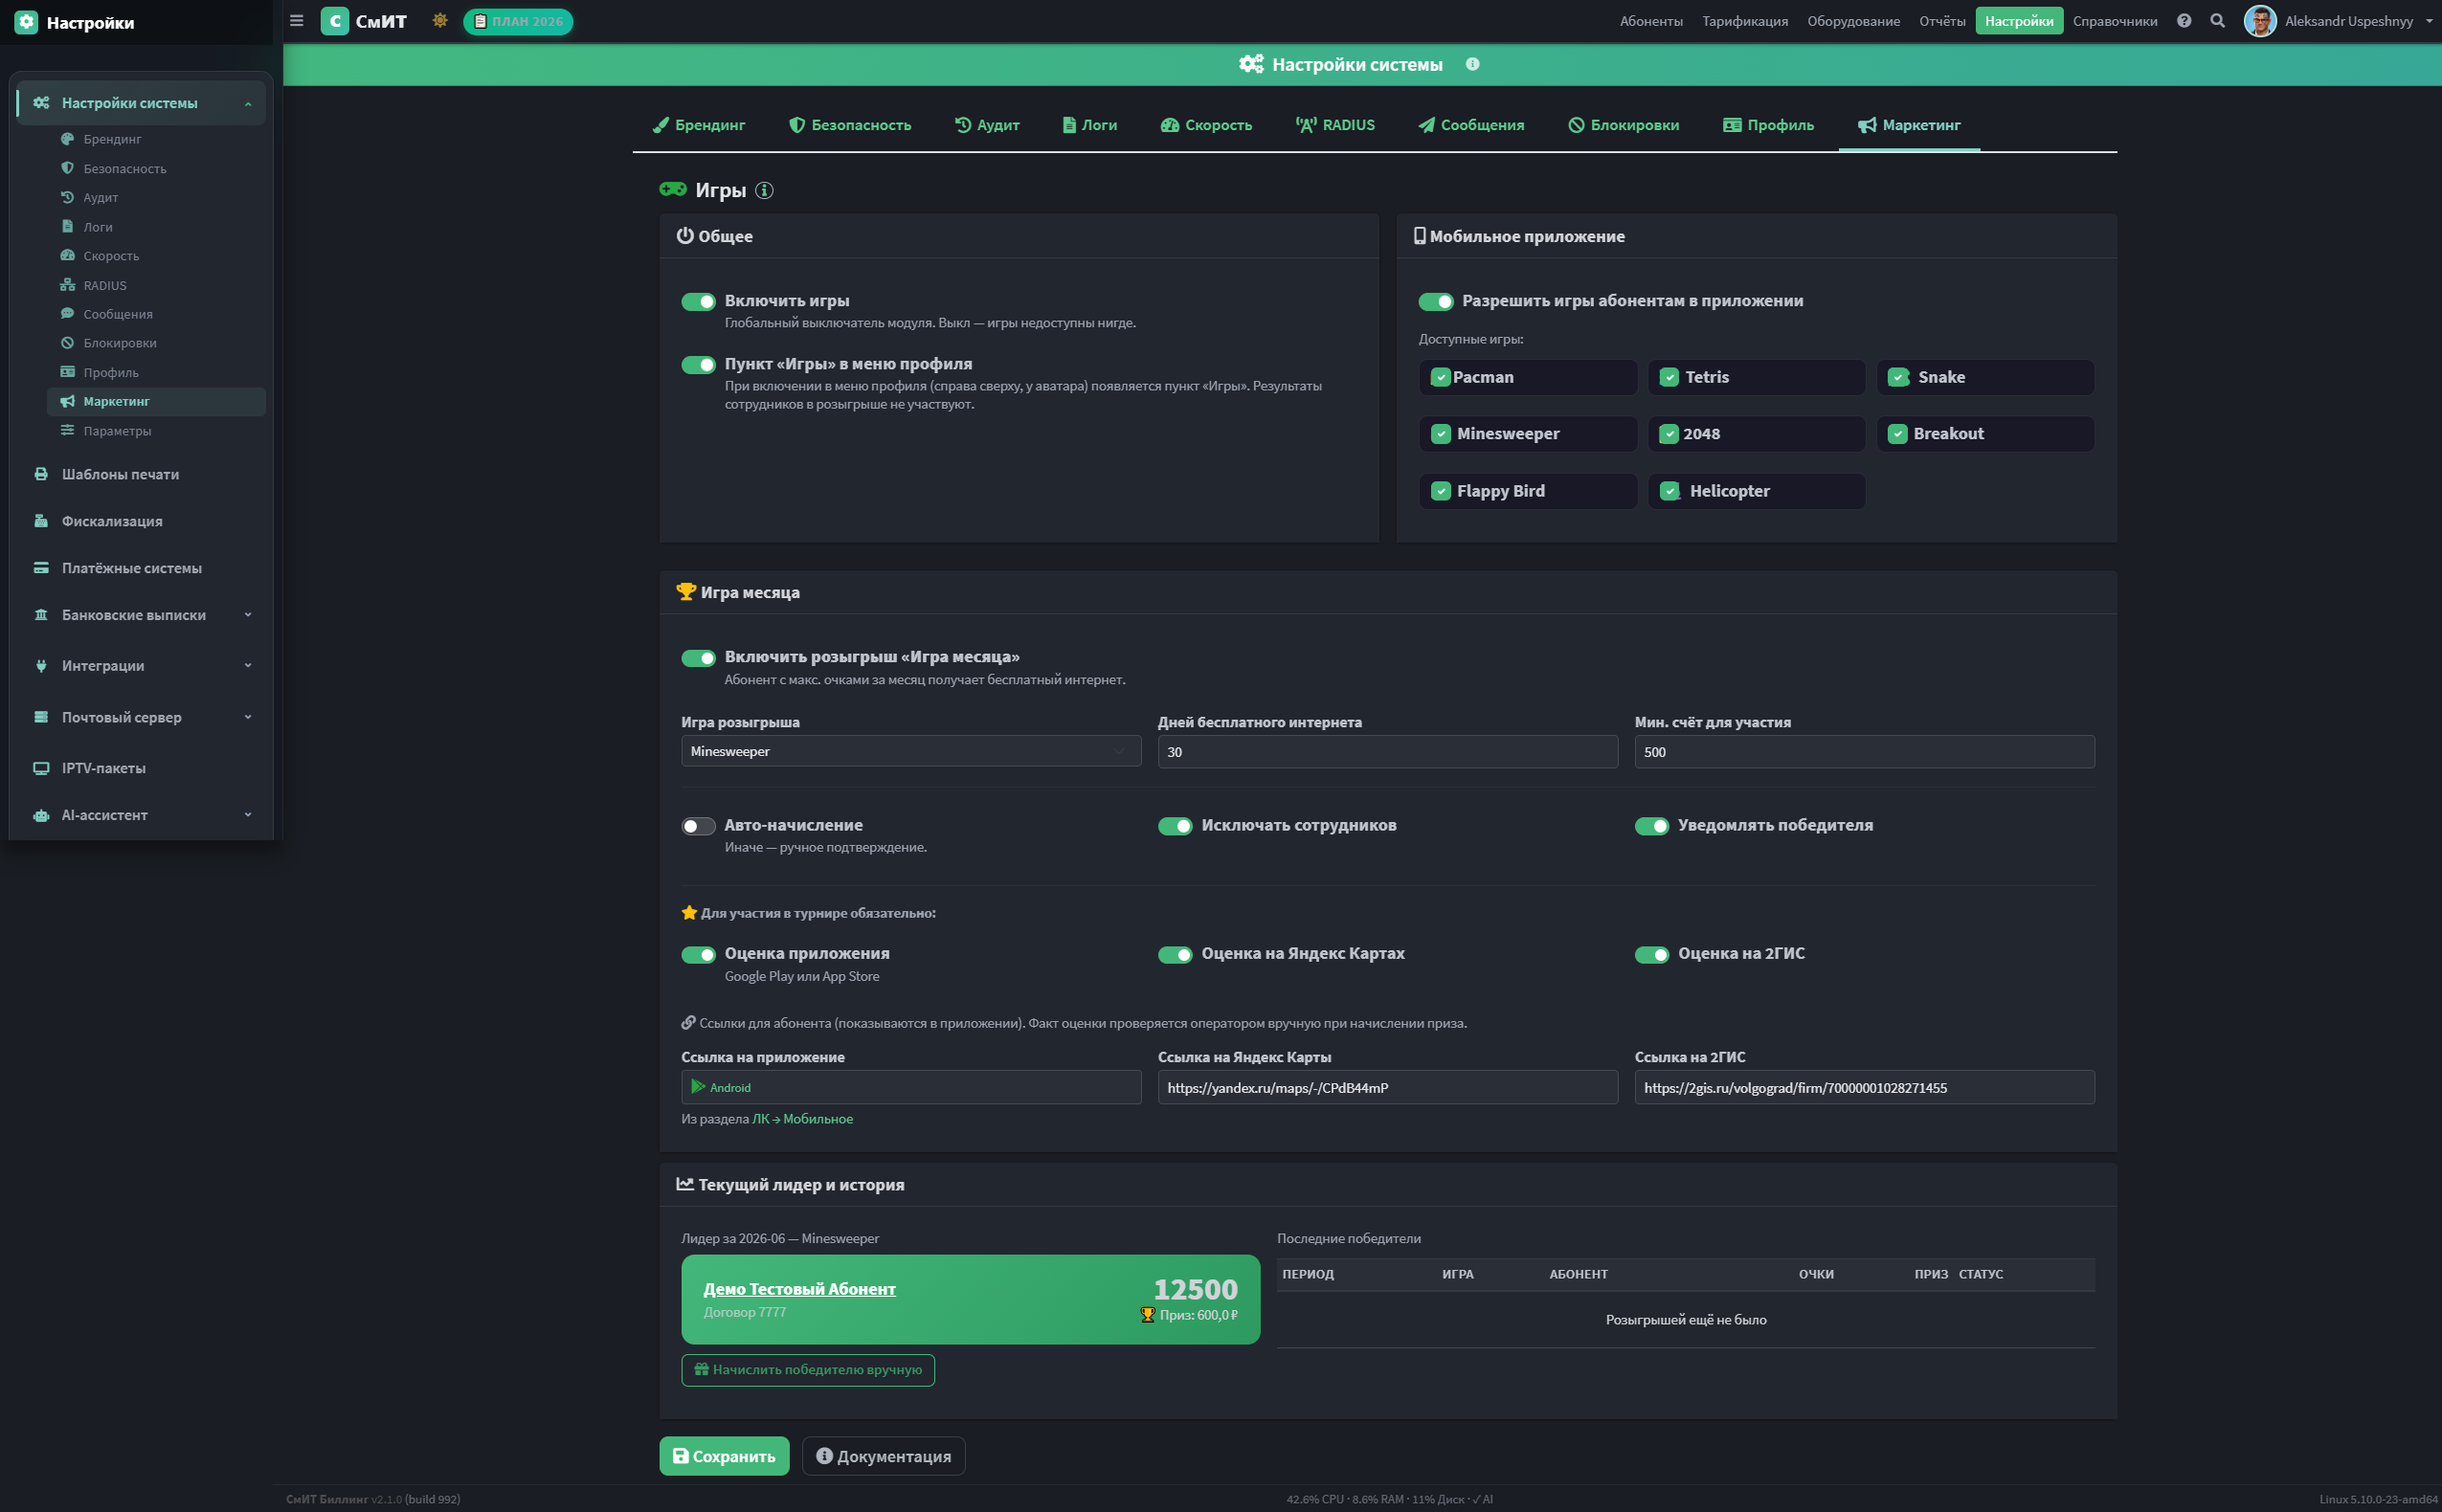
Task: Toggle Пункт «Игры» в меню профиля switch
Action: click(x=698, y=365)
